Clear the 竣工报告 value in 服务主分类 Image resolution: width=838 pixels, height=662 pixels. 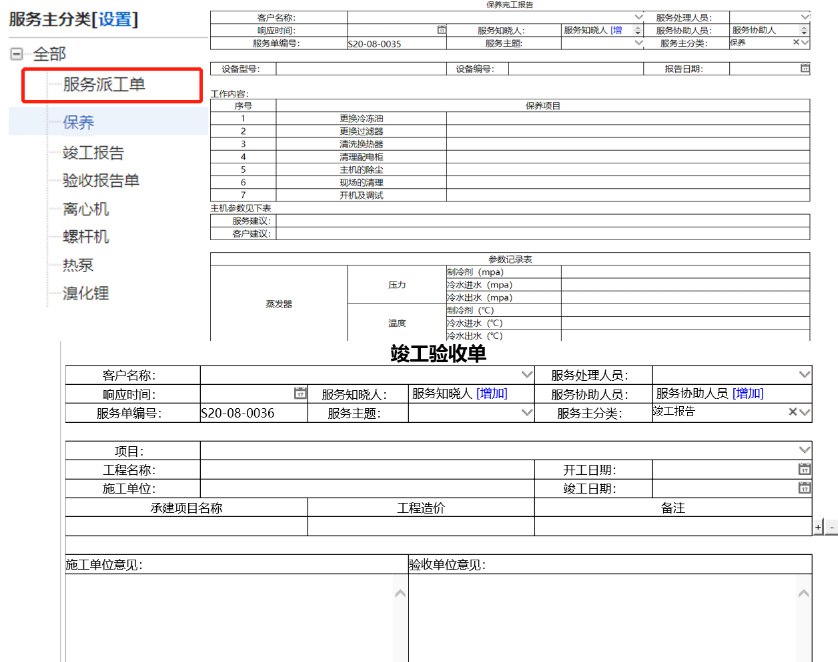point(792,412)
